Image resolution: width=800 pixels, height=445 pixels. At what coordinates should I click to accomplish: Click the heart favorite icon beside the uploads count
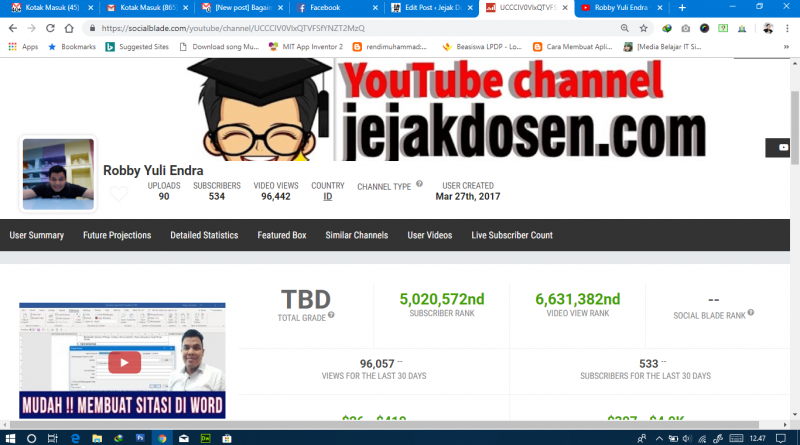tap(119, 193)
